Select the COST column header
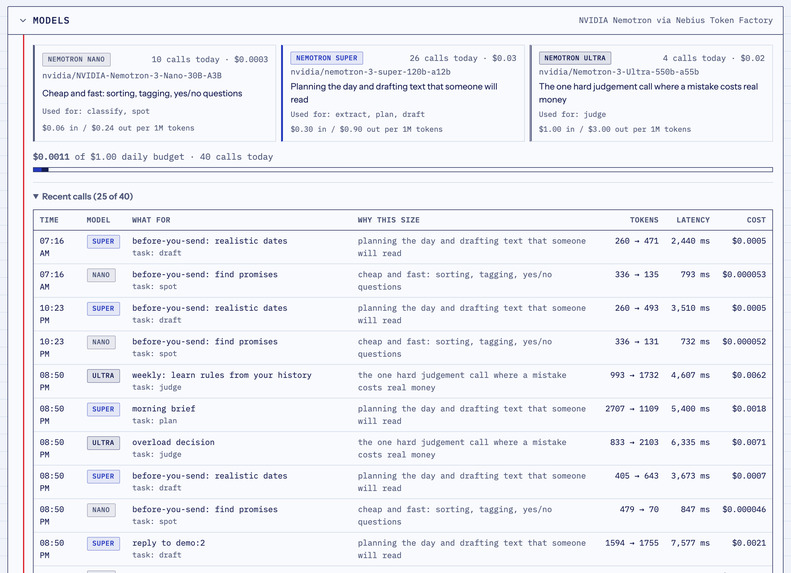This screenshot has height=573, width=791. 756,220
